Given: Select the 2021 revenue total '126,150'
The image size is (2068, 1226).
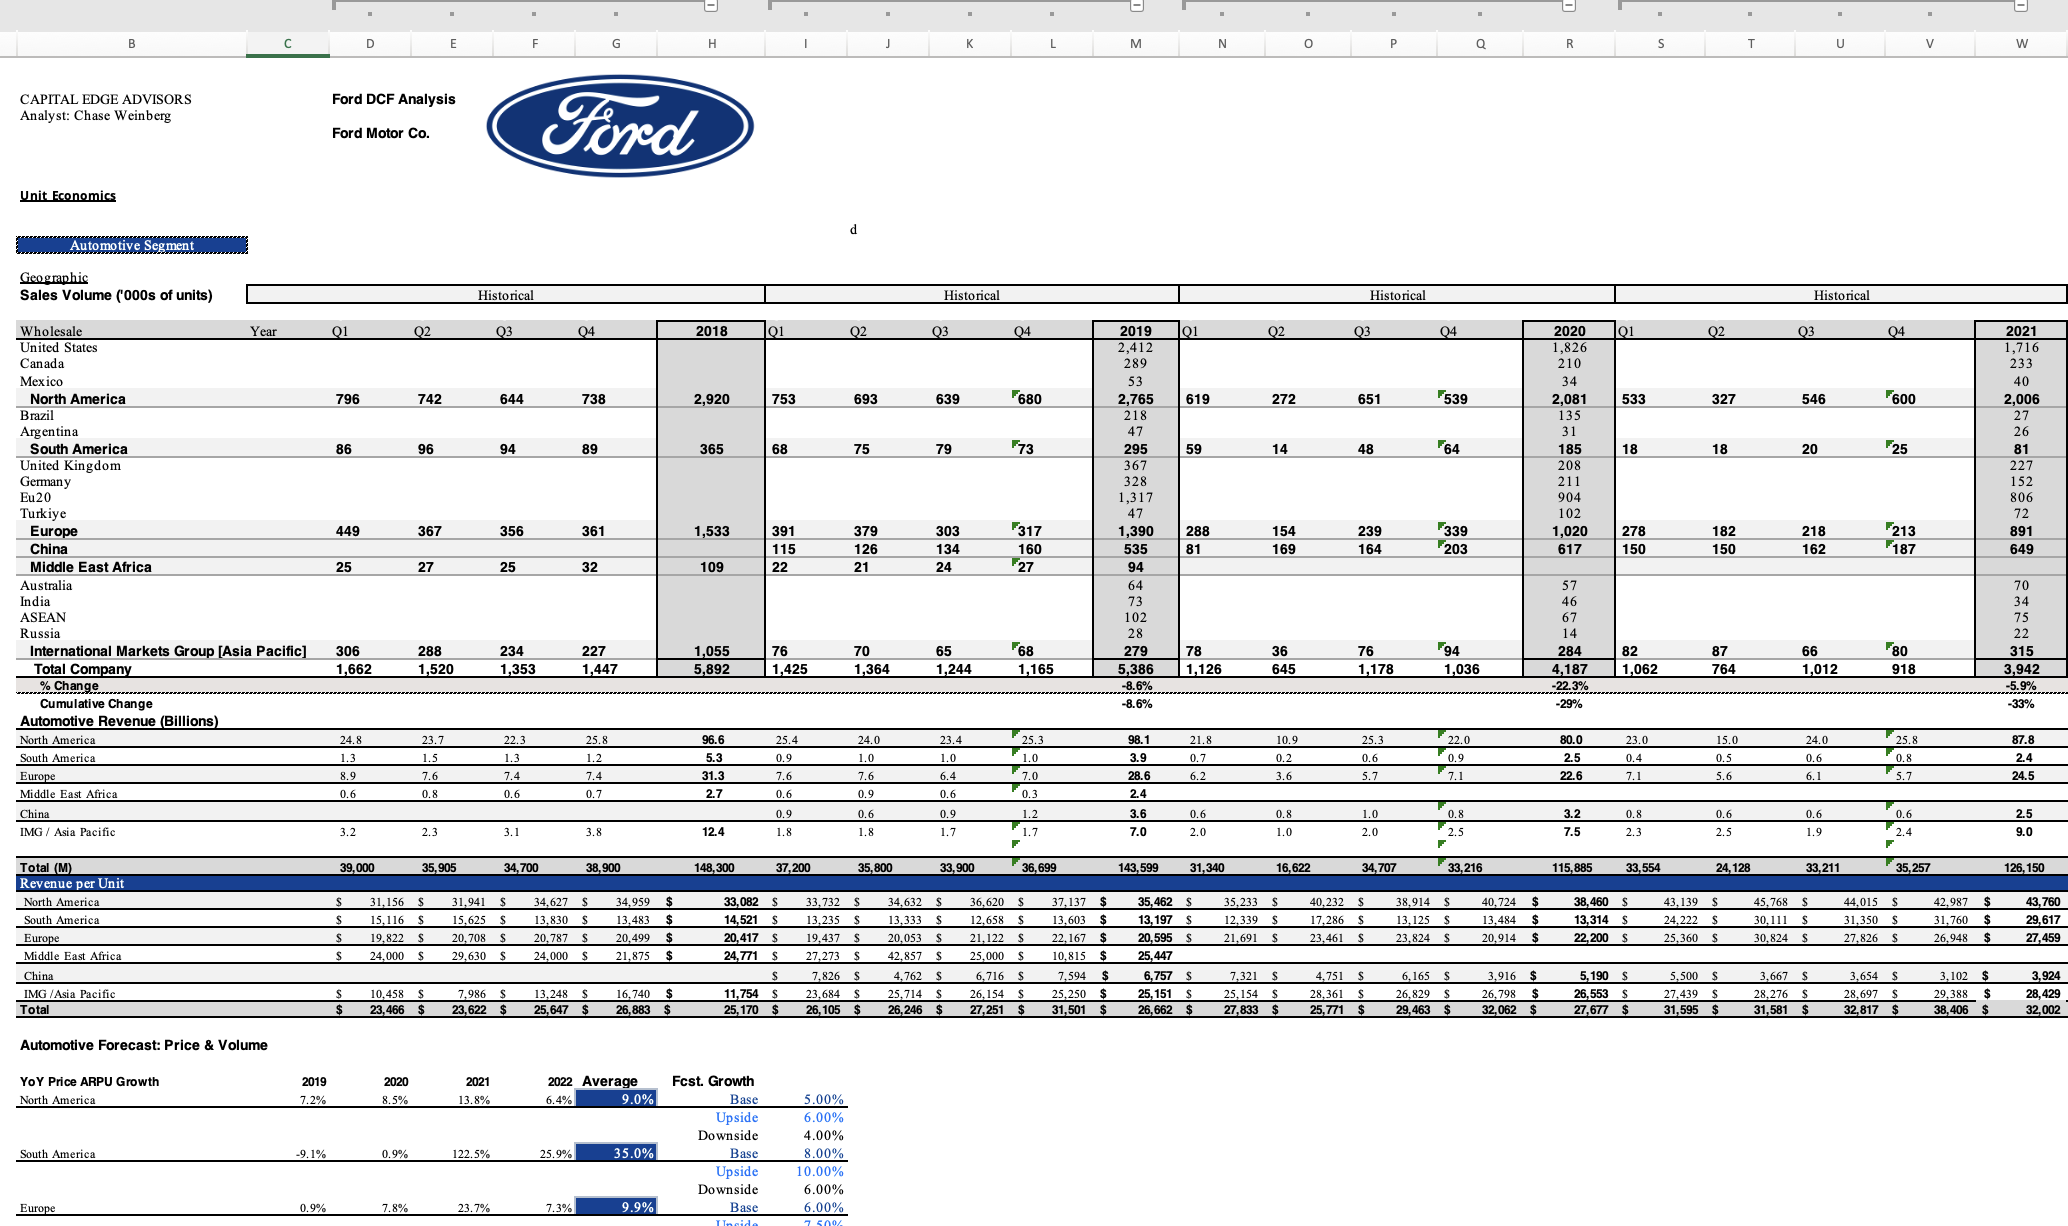Looking at the screenshot, I should (x=2023, y=868).
